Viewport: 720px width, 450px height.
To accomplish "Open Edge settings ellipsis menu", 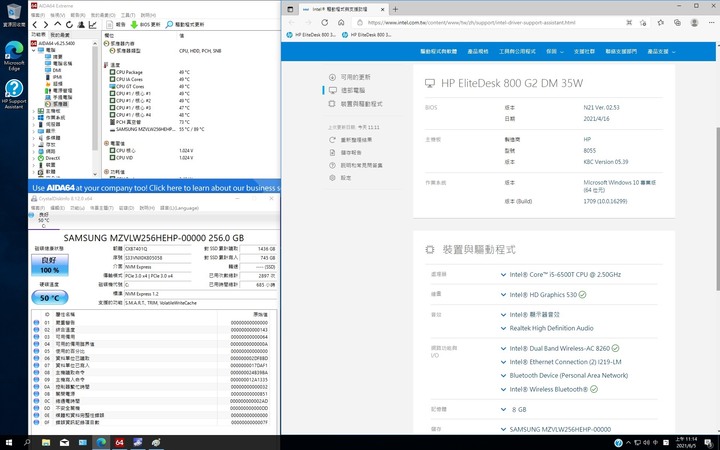I will pos(712,22).
